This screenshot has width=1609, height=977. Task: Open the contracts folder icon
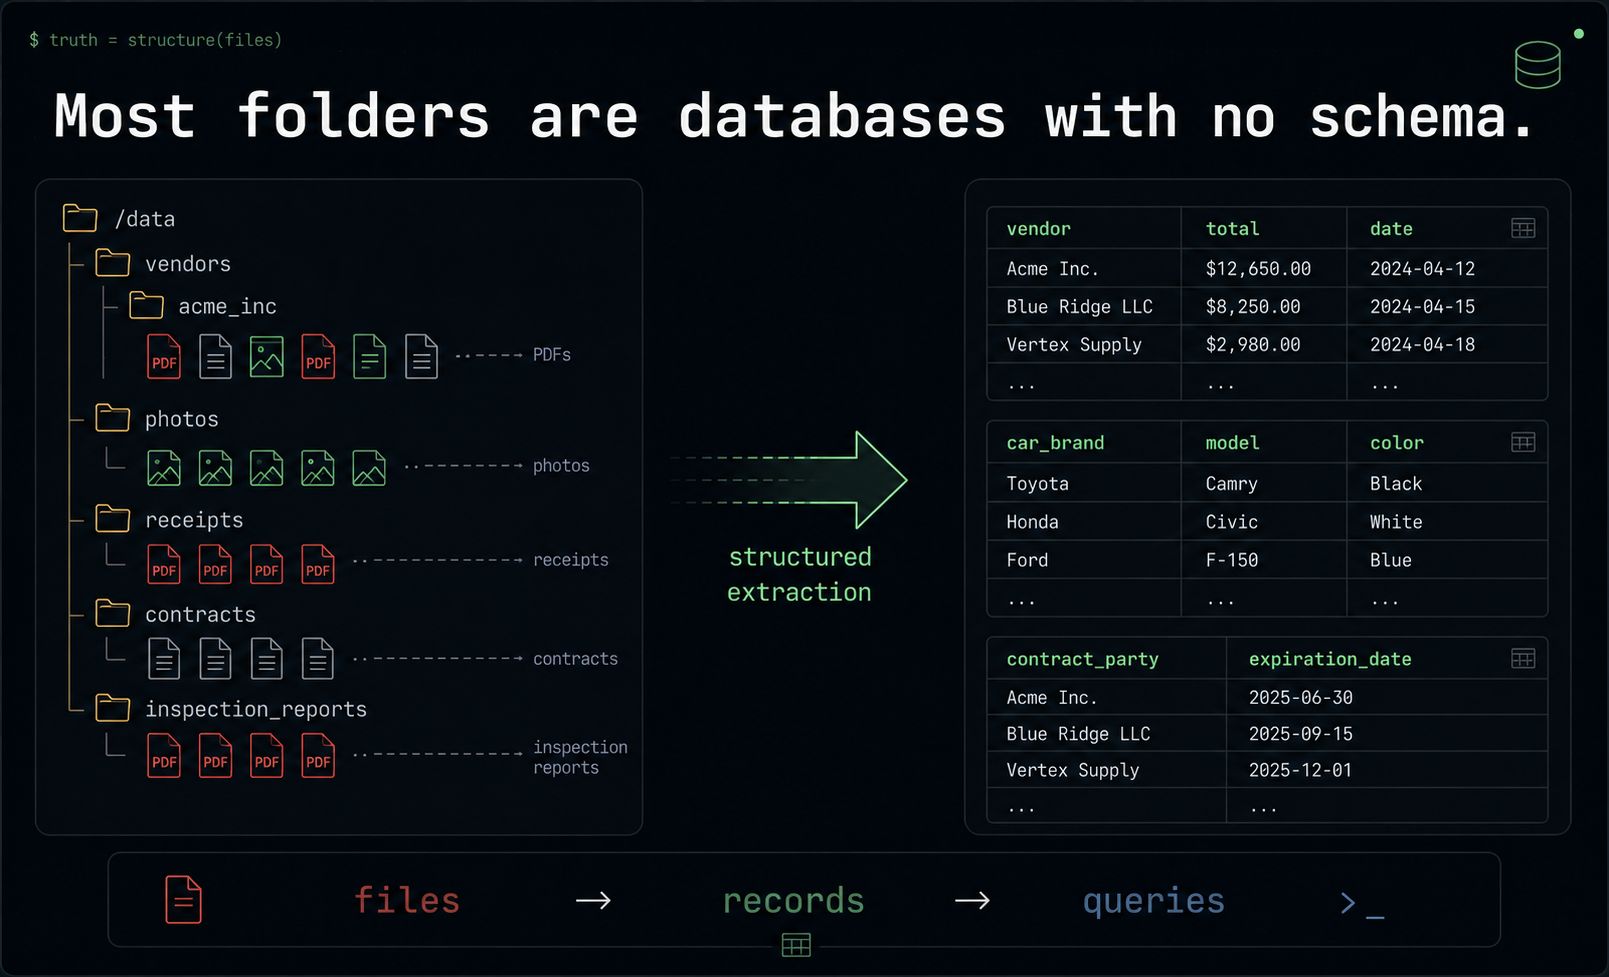coord(113,613)
